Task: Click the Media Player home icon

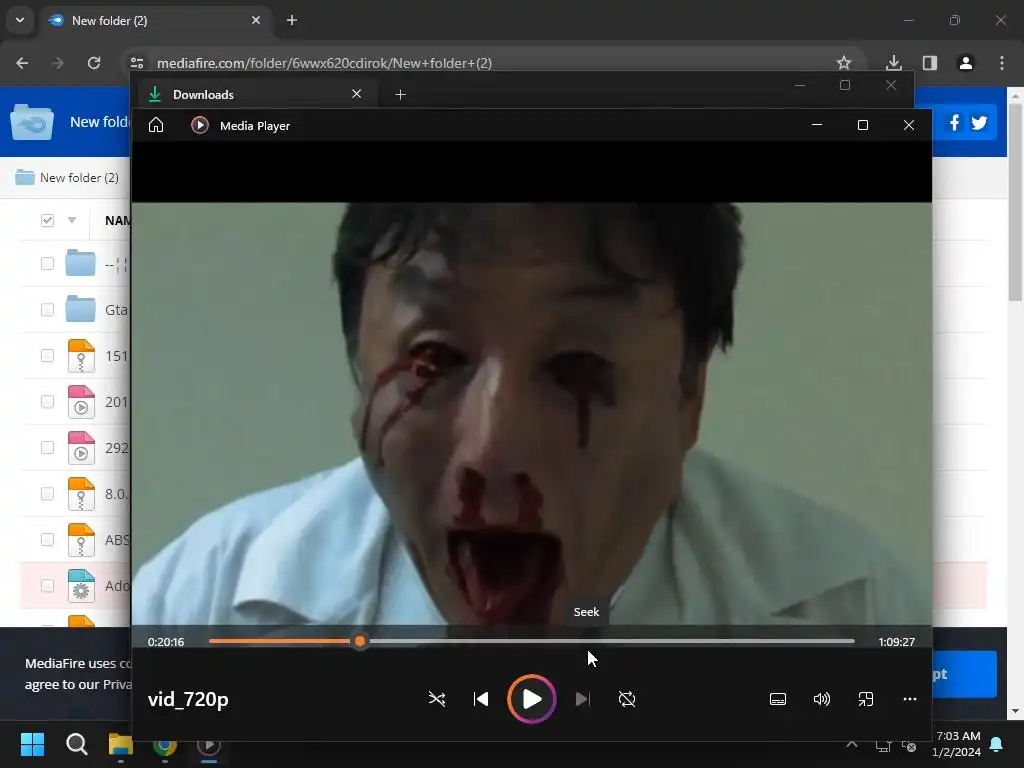Action: click(x=155, y=125)
